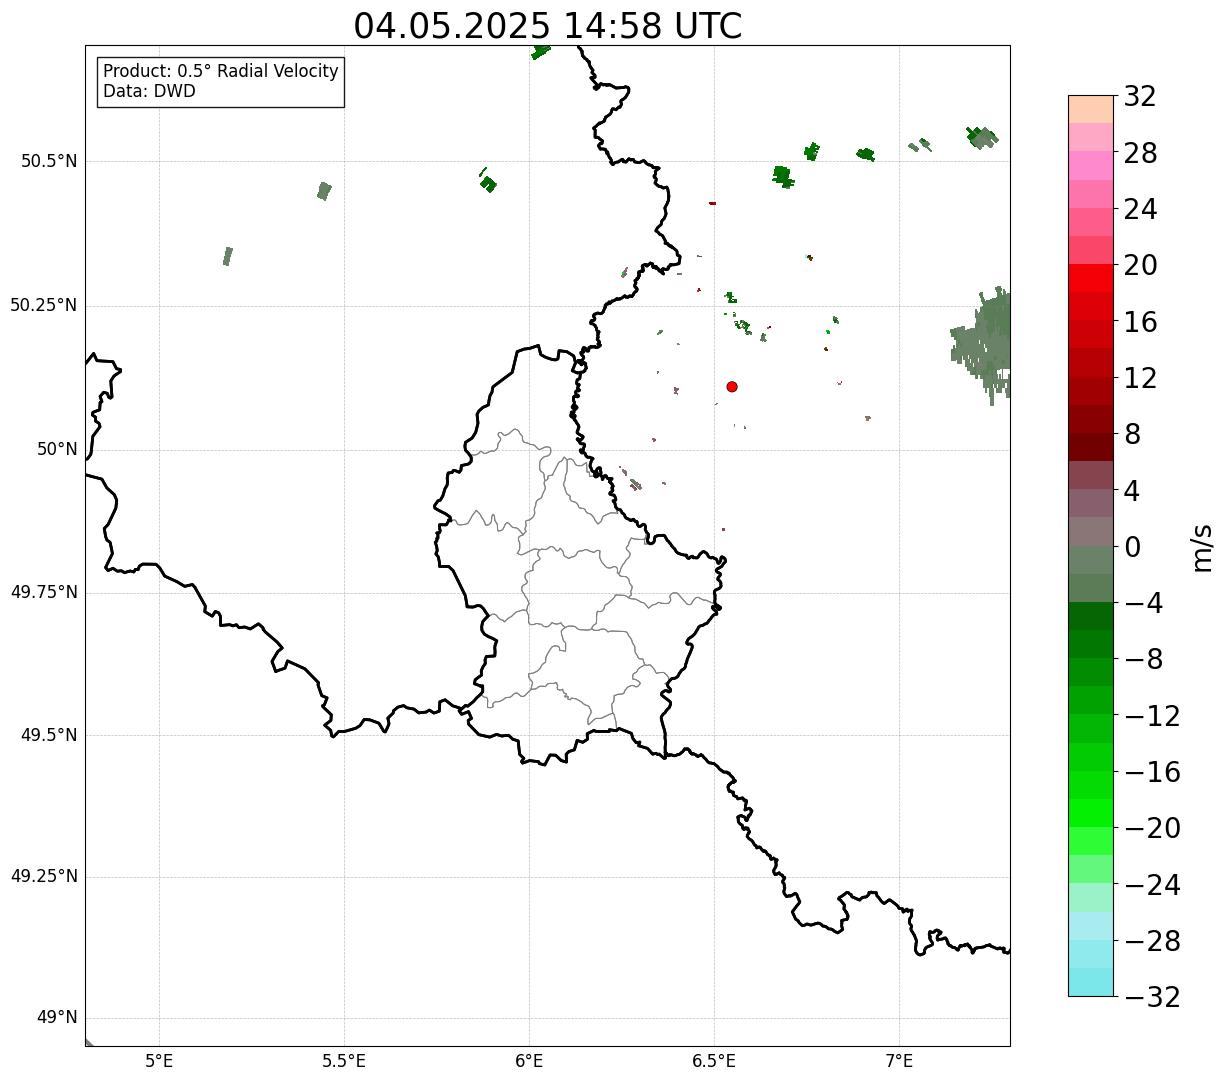
Task: Select the 6.5°E longitude axis label
Action: click(x=714, y=1060)
